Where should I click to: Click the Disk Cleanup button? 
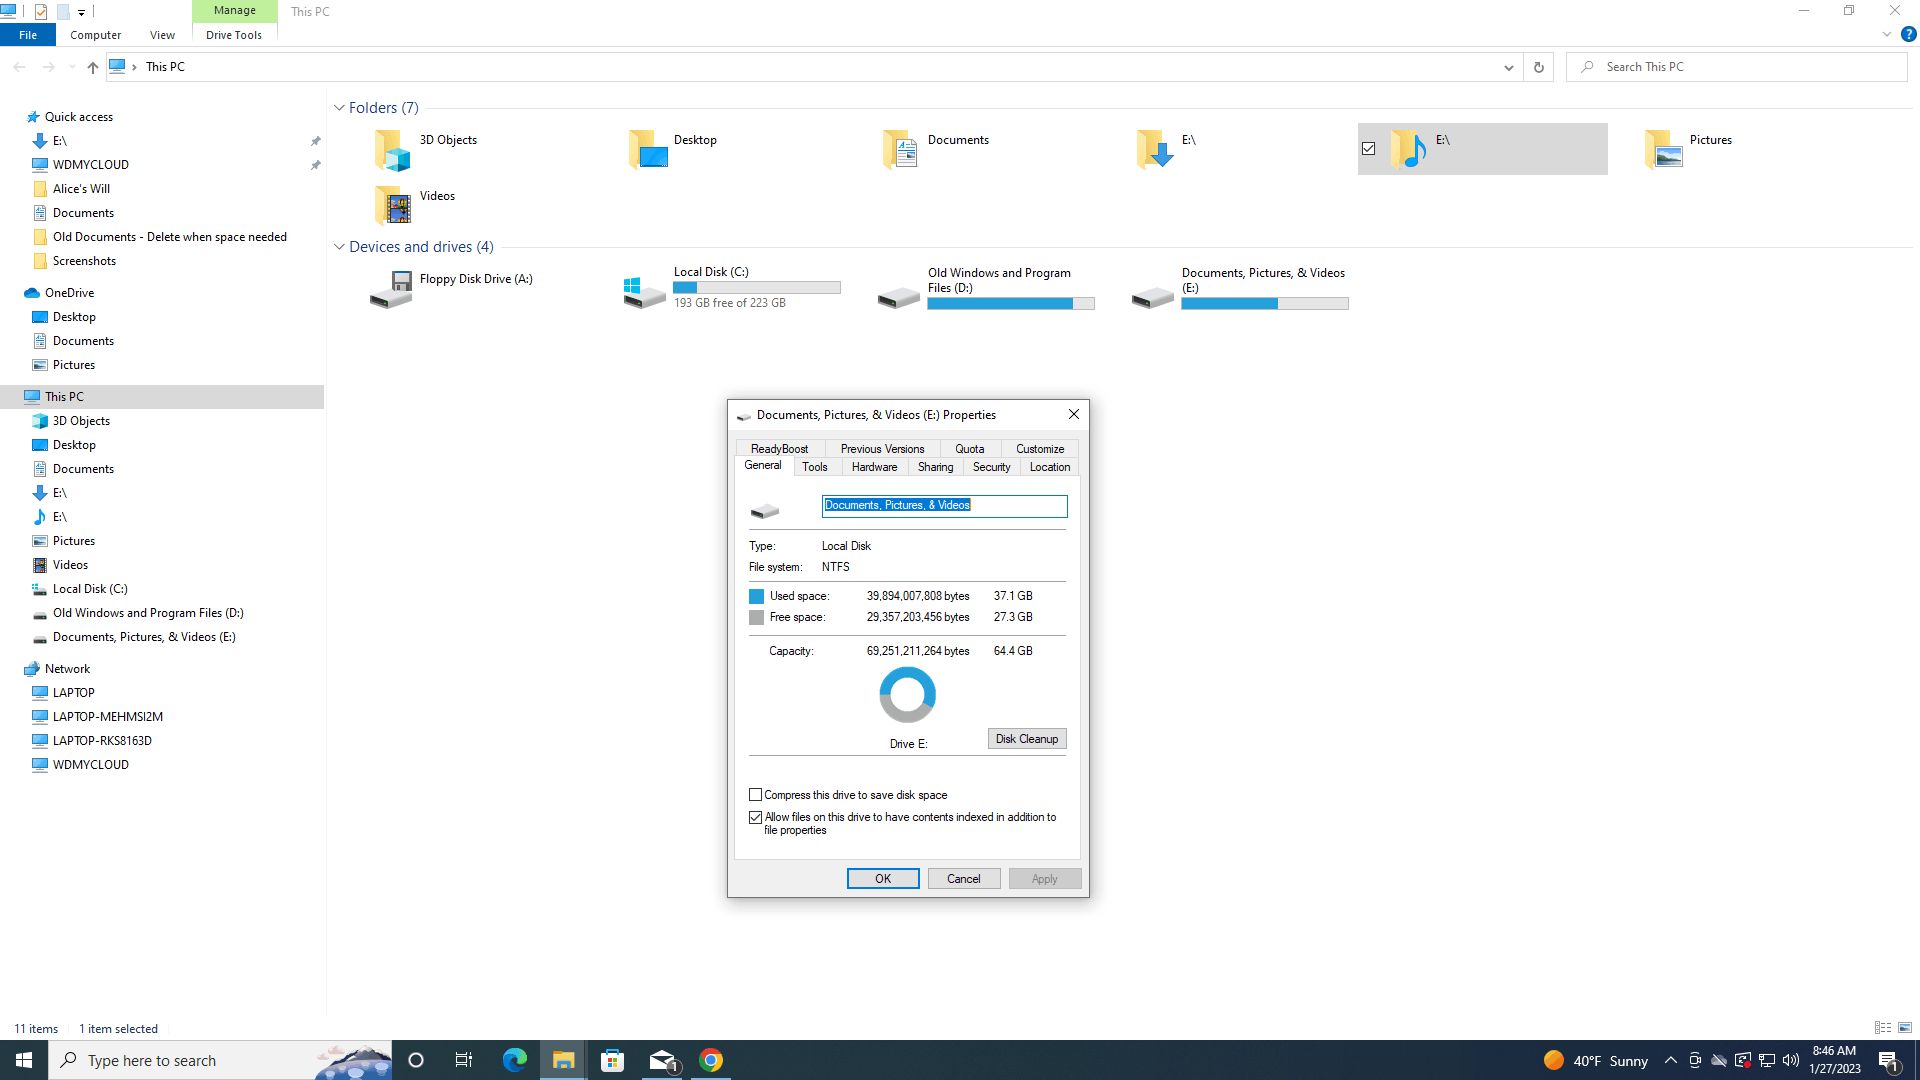[1026, 739]
